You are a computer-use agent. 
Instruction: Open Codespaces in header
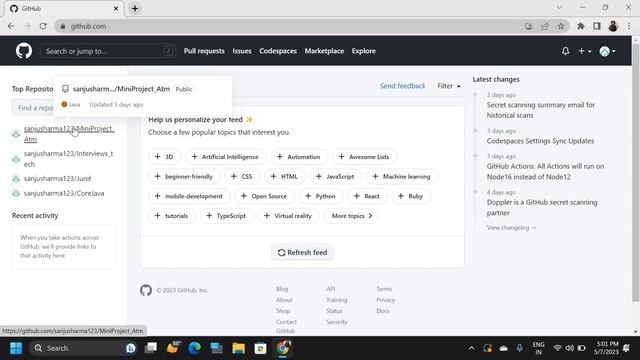point(278,51)
